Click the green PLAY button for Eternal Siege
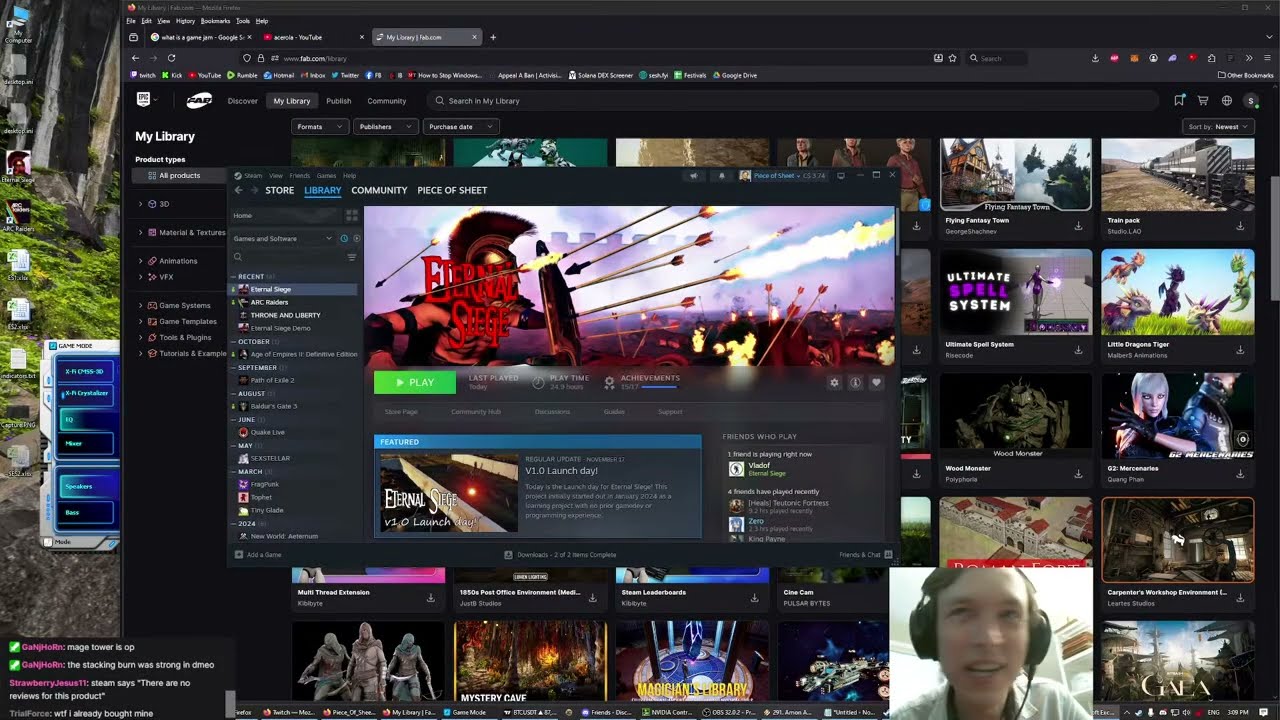This screenshot has height=720, width=1280. [414, 382]
